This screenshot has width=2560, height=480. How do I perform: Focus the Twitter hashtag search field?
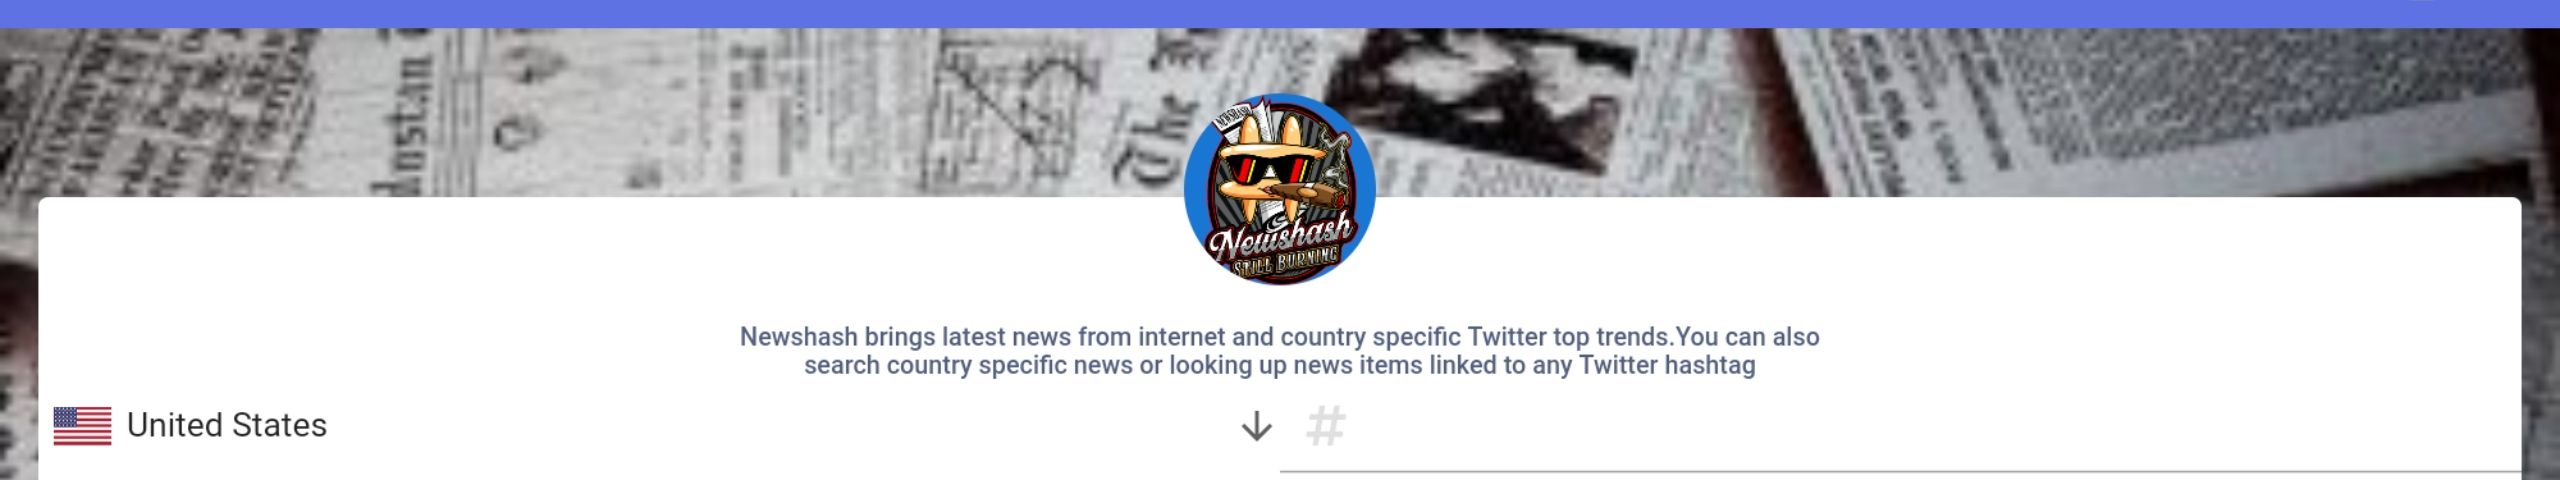pos(1900,428)
